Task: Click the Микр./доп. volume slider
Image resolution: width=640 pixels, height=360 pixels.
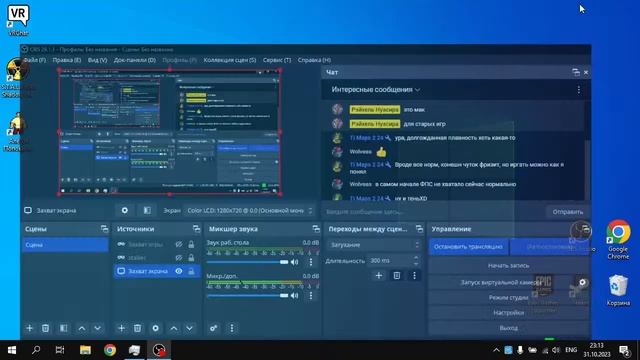Action: tap(247, 296)
